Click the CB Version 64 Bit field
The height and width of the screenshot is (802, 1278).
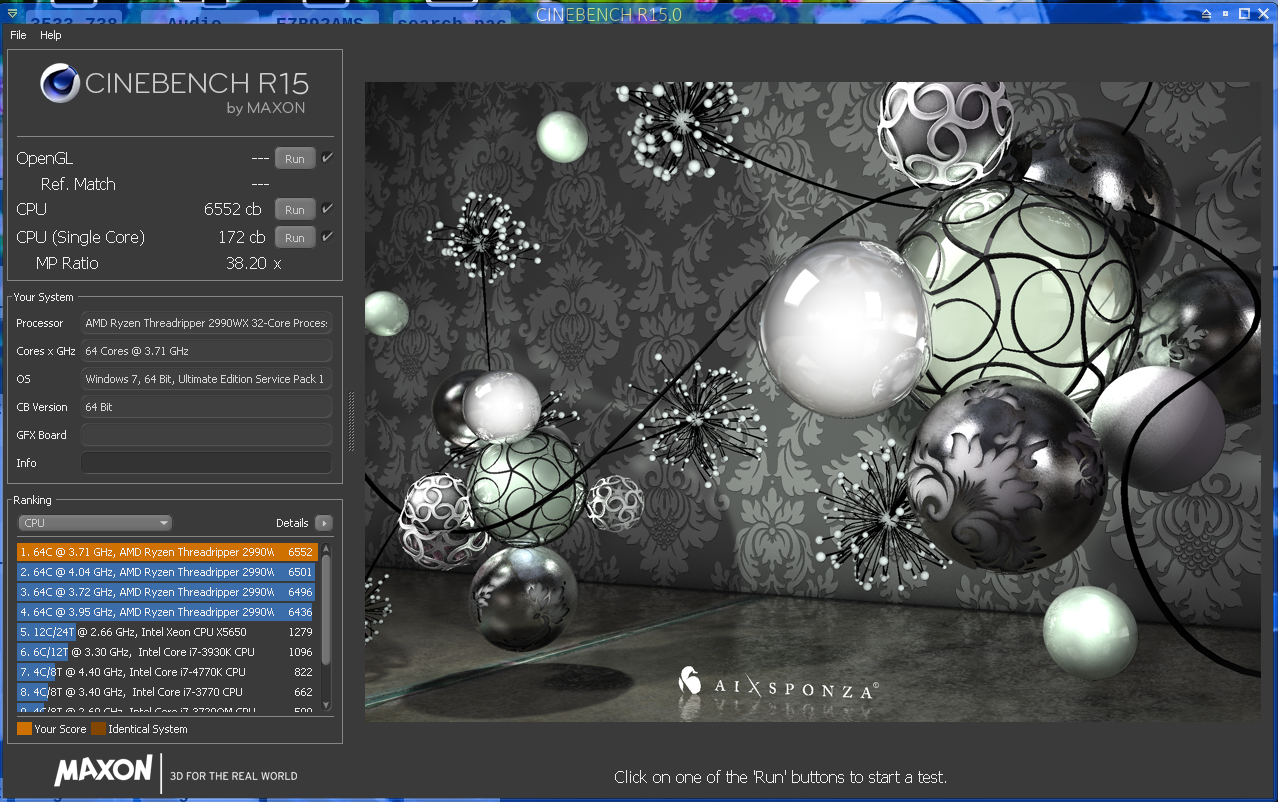(x=206, y=407)
